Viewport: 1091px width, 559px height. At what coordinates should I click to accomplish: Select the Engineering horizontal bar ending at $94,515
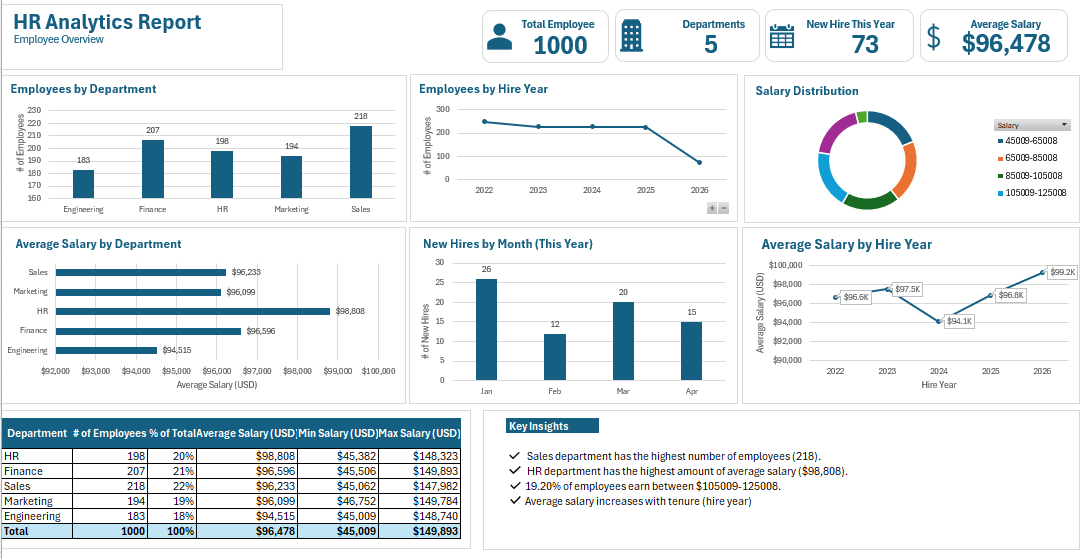tap(106, 350)
